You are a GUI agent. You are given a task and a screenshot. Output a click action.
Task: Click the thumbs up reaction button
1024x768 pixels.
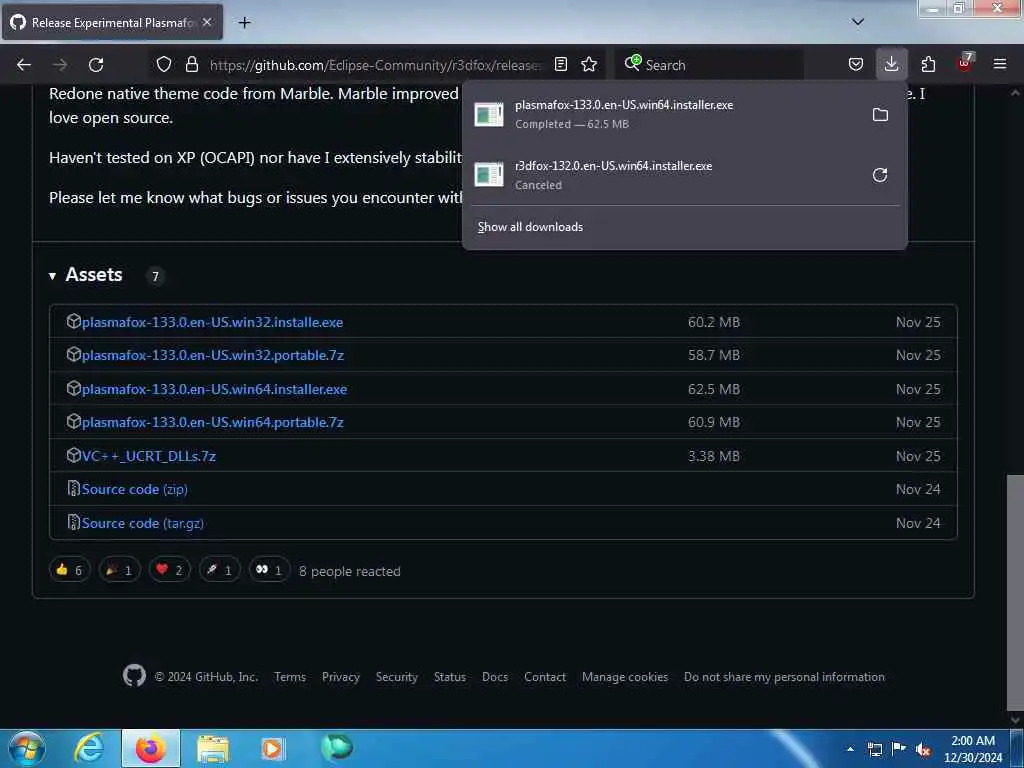pos(69,570)
